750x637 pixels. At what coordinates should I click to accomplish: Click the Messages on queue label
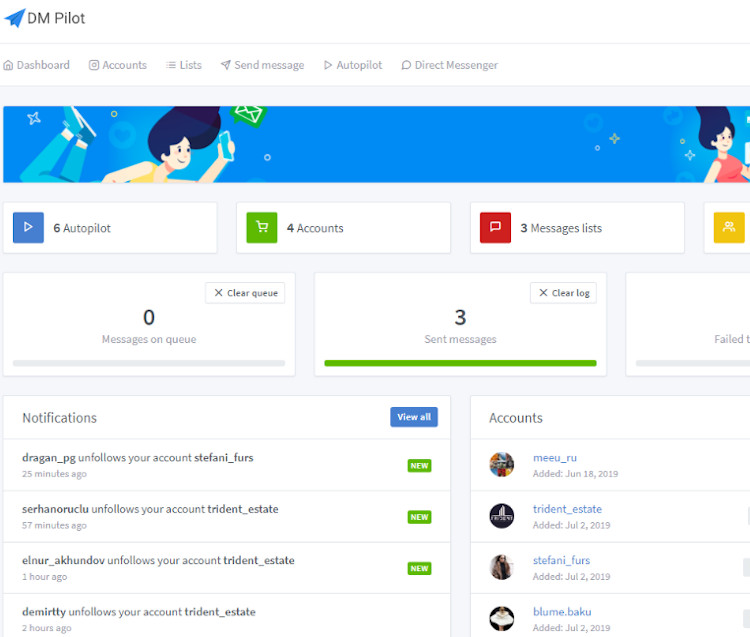(x=149, y=339)
